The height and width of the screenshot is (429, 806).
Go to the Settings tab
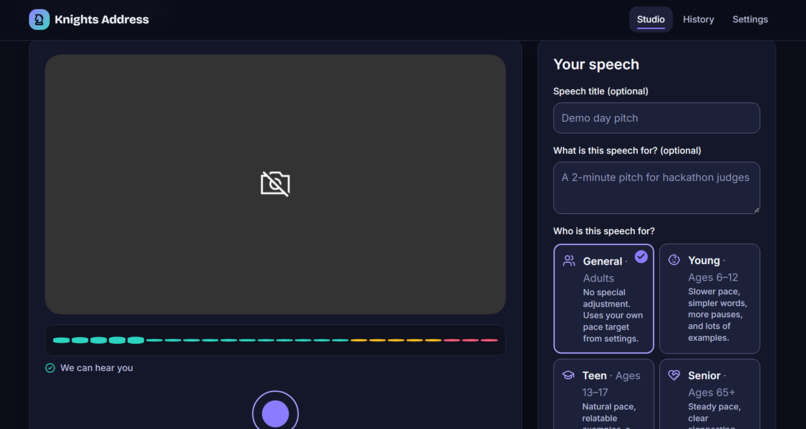[750, 20]
